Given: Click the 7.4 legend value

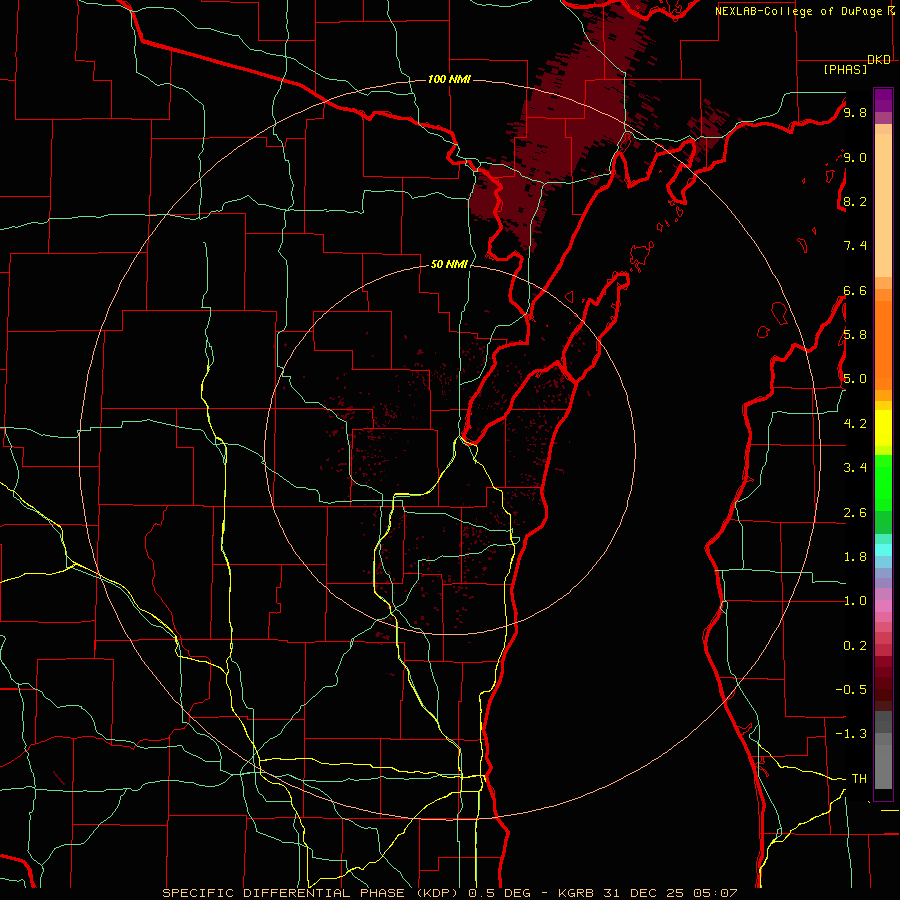Looking at the screenshot, I should click(x=855, y=246).
